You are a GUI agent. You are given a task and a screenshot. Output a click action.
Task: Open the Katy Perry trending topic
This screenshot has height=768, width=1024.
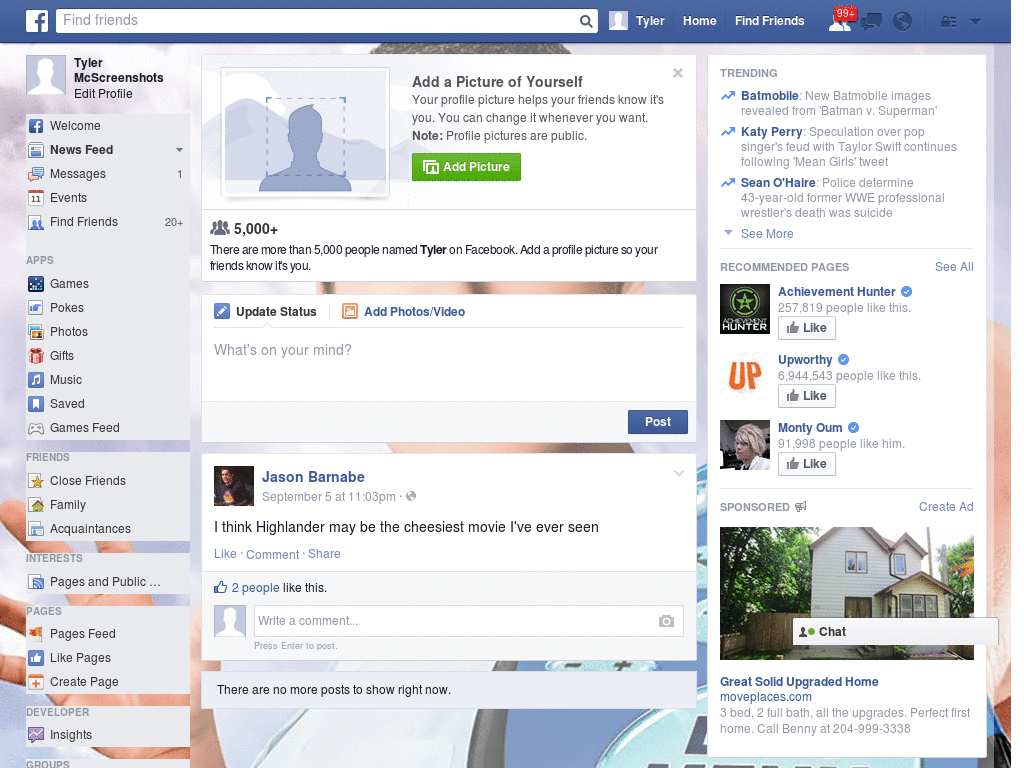point(771,132)
